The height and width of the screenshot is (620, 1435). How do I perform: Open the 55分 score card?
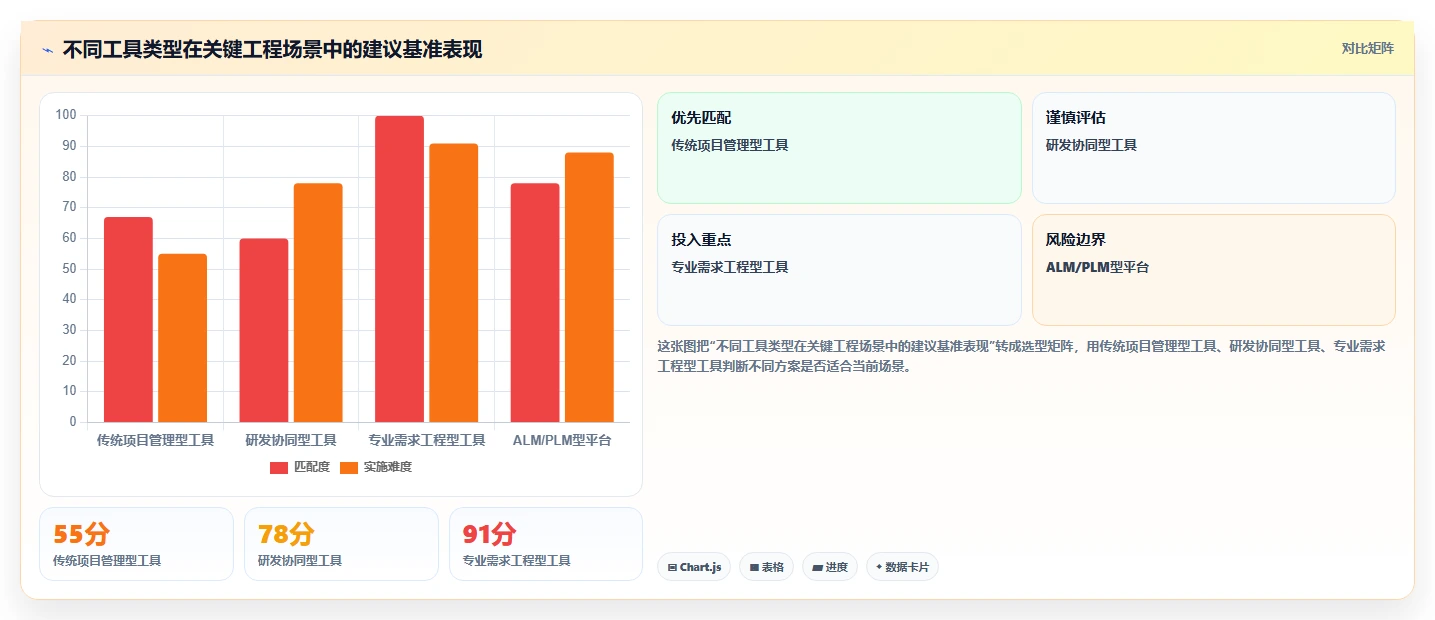pos(136,544)
